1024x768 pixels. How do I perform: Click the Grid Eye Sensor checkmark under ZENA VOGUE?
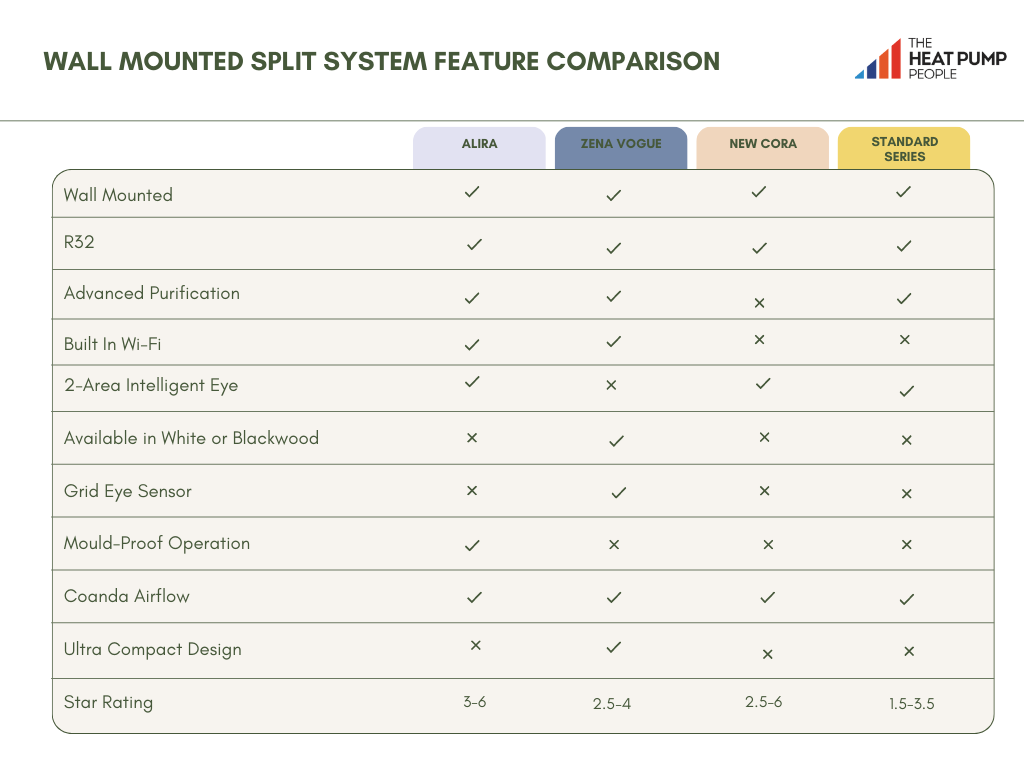pyautogui.click(x=617, y=492)
